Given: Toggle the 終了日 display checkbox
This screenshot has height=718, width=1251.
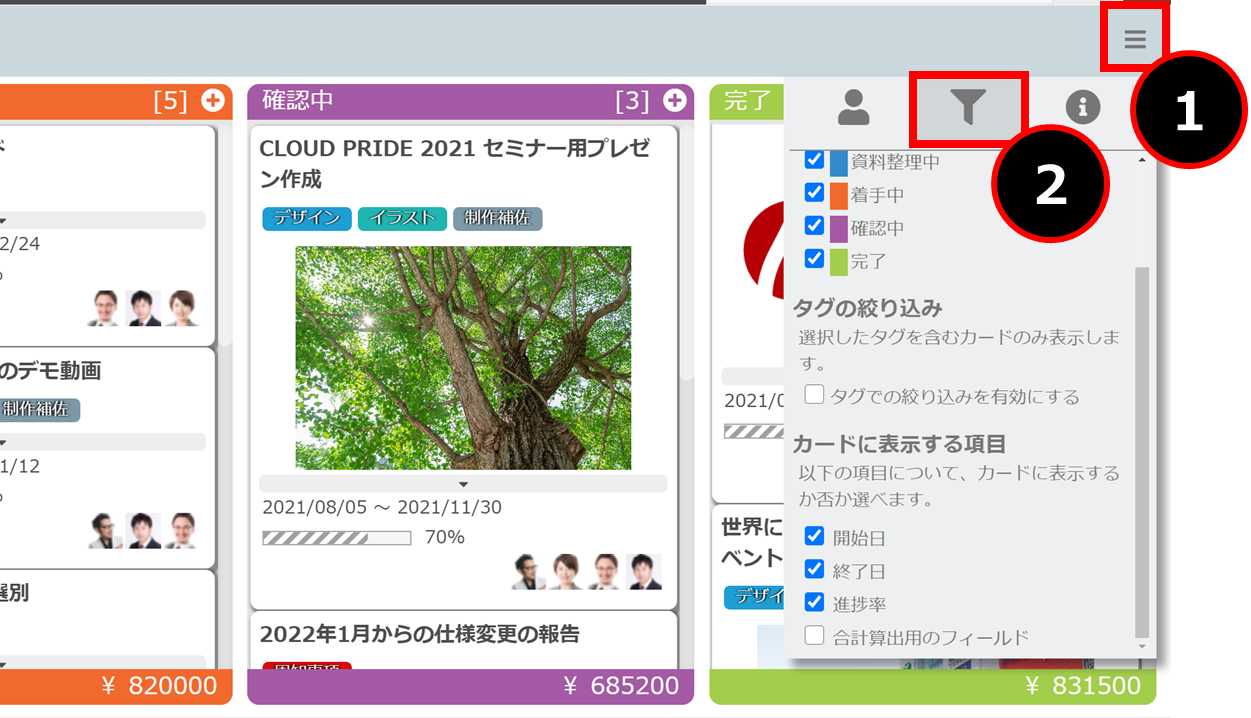Looking at the screenshot, I should [814, 570].
